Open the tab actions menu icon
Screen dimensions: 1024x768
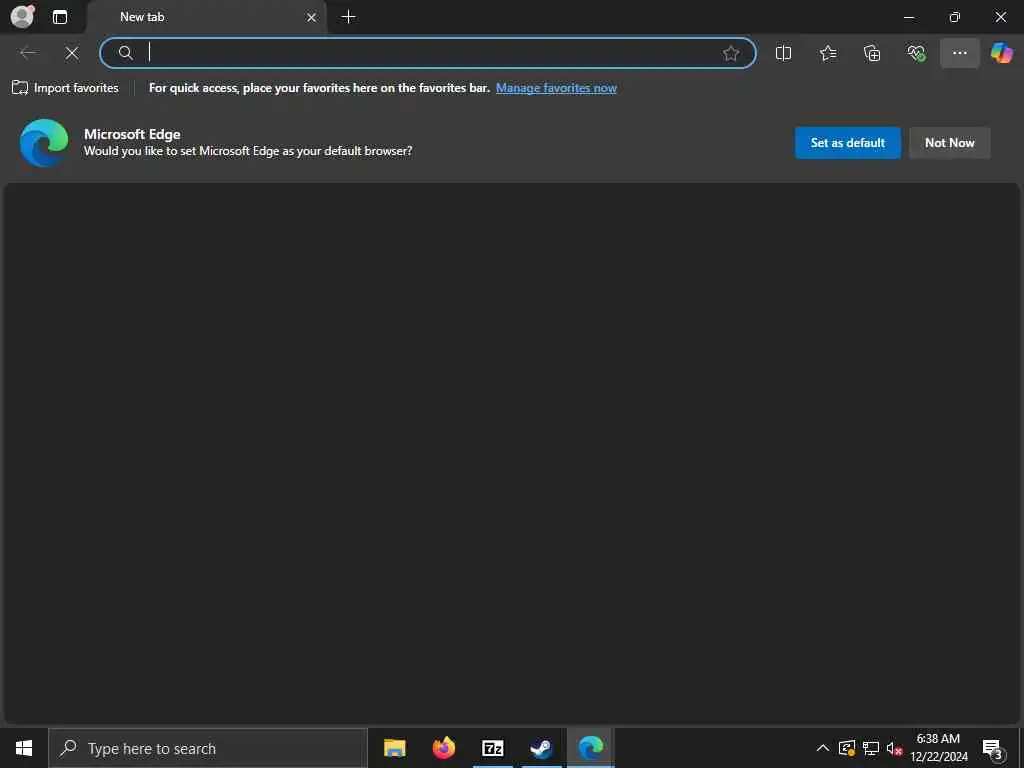click(60, 17)
